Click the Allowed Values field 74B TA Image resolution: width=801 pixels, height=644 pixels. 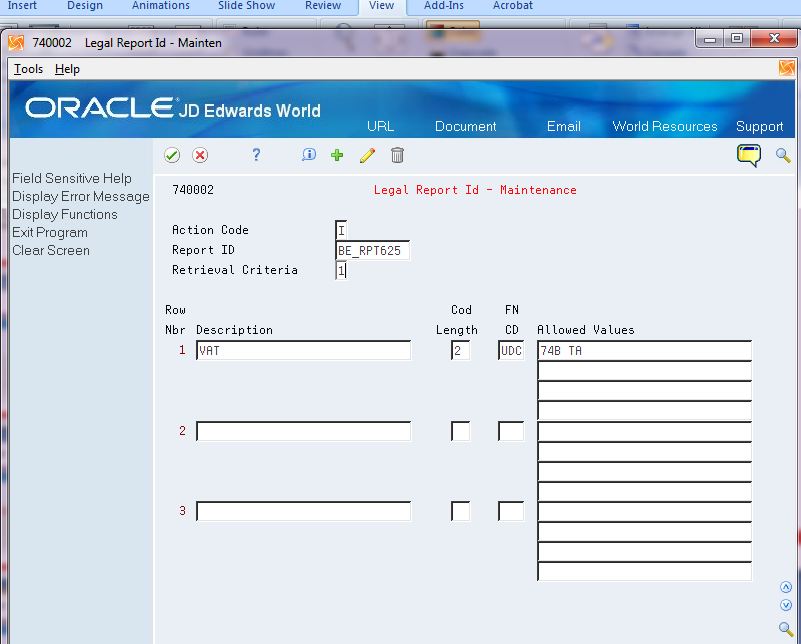pos(645,350)
